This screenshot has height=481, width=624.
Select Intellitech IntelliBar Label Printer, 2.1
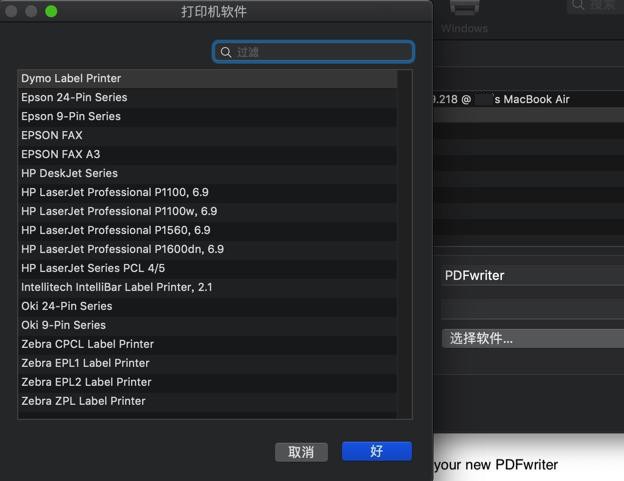coord(207,287)
